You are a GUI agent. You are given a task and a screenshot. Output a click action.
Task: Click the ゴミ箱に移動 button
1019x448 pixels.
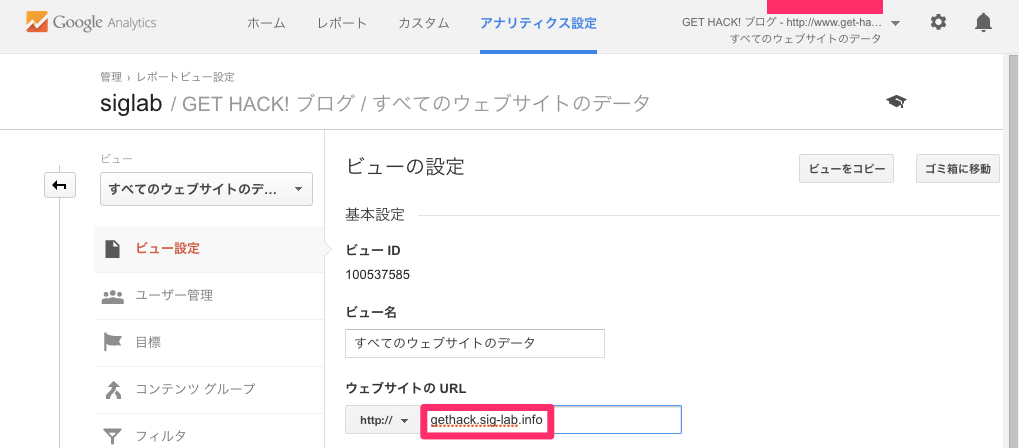(957, 168)
